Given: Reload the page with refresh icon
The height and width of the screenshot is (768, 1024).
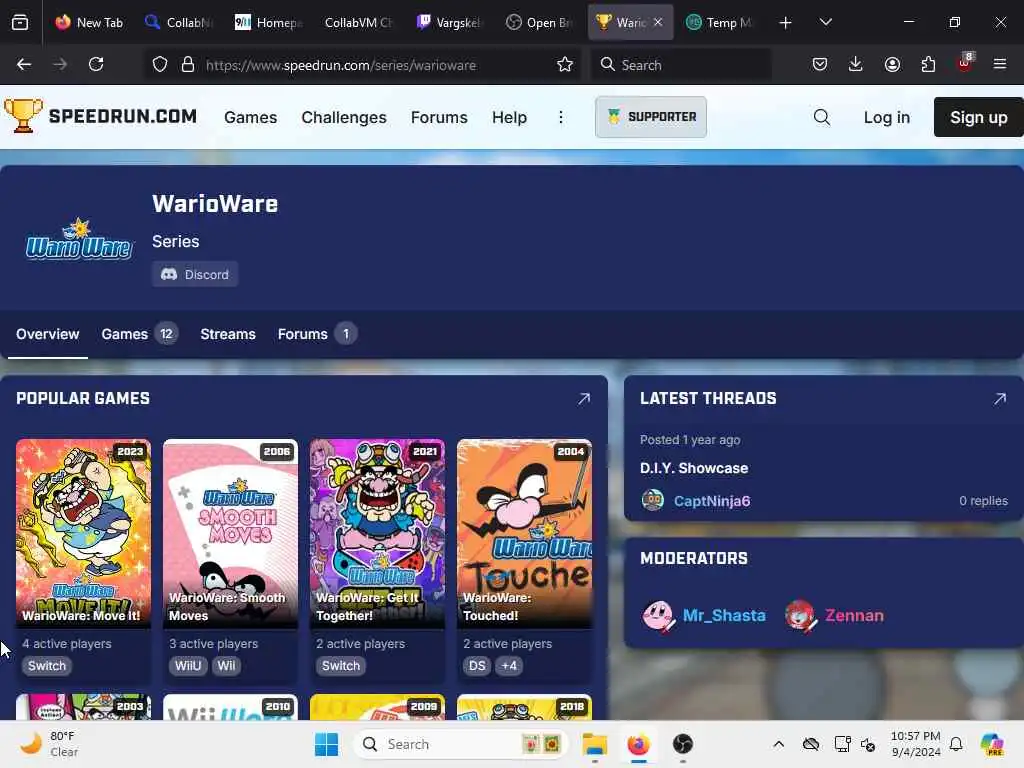Looking at the screenshot, I should pyautogui.click(x=96, y=64).
